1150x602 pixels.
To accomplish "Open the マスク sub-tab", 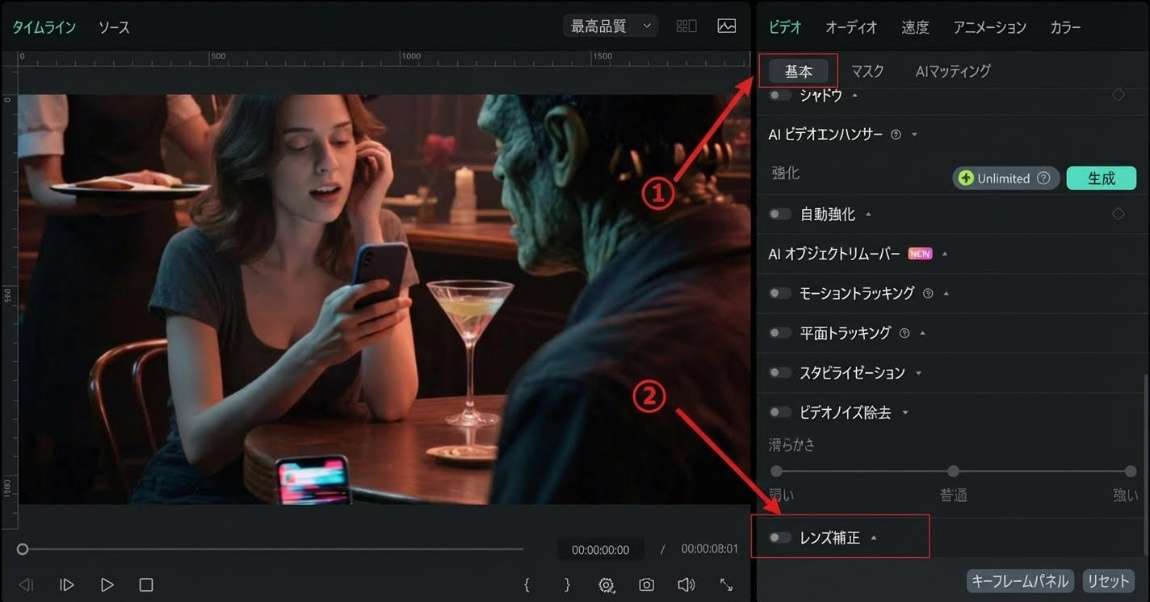I will coord(867,70).
